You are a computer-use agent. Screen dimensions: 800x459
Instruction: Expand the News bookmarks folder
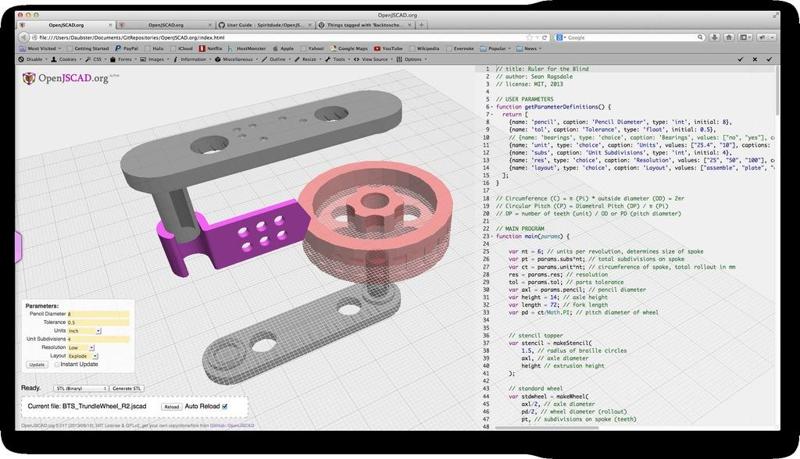coord(529,48)
